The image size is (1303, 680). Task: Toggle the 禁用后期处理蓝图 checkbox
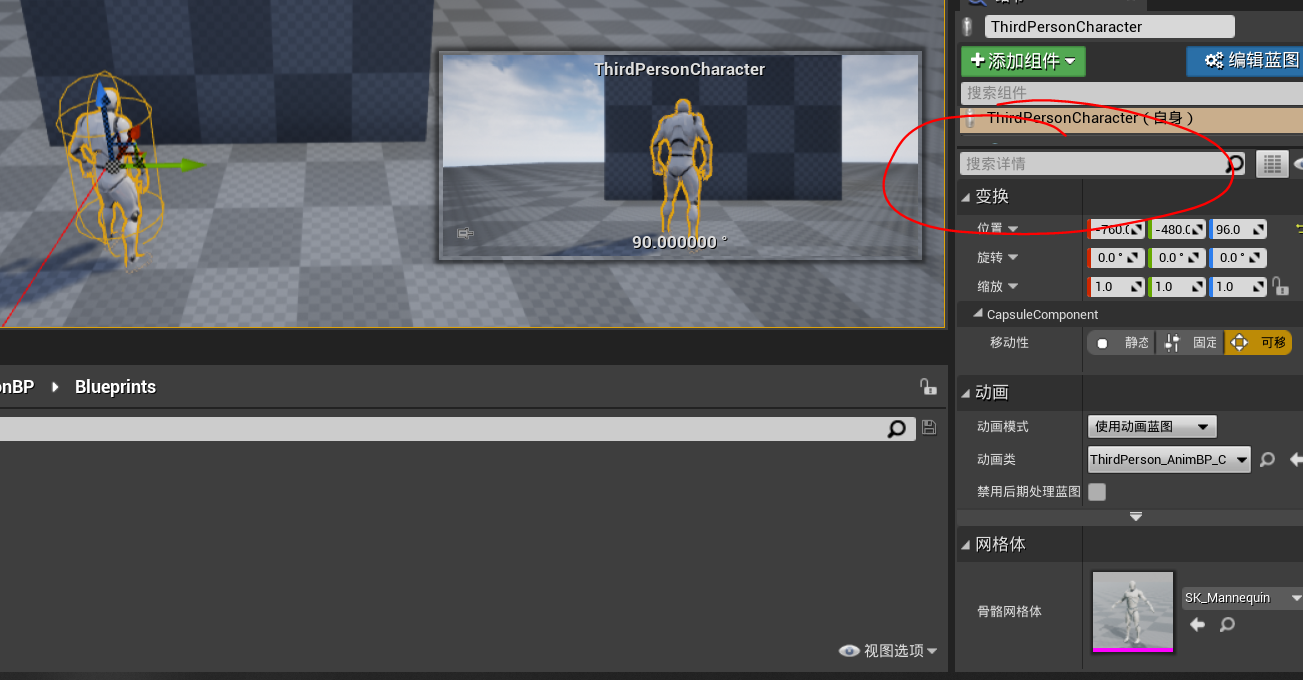[1097, 492]
